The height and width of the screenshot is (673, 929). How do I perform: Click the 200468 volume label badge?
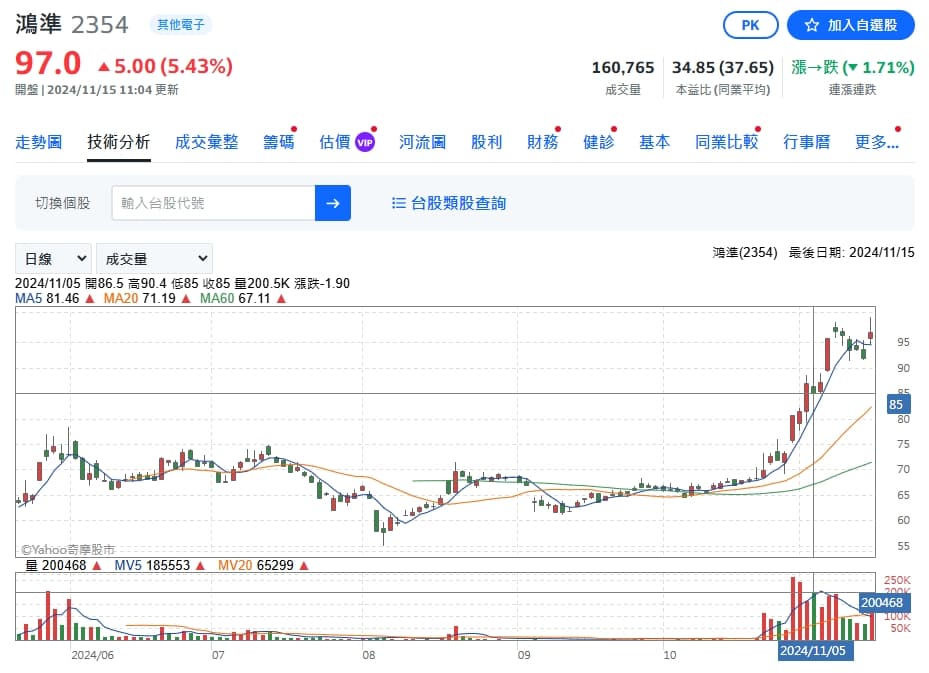[882, 603]
